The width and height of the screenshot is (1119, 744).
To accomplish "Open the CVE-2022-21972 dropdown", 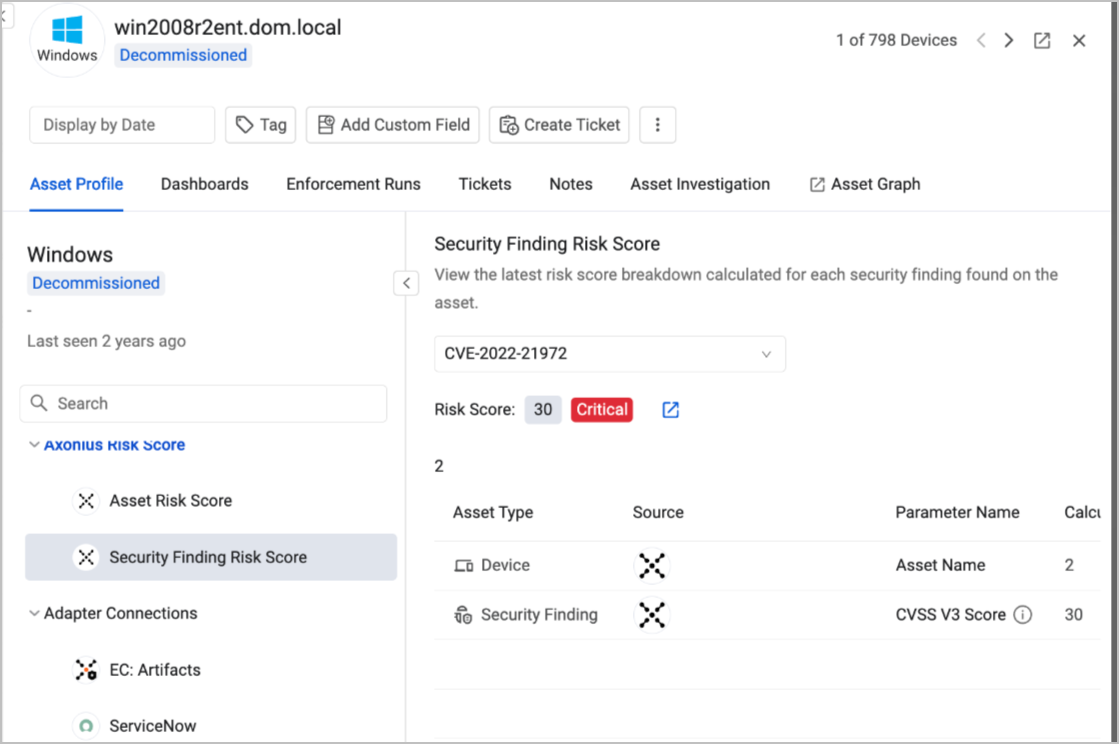I will (x=610, y=354).
